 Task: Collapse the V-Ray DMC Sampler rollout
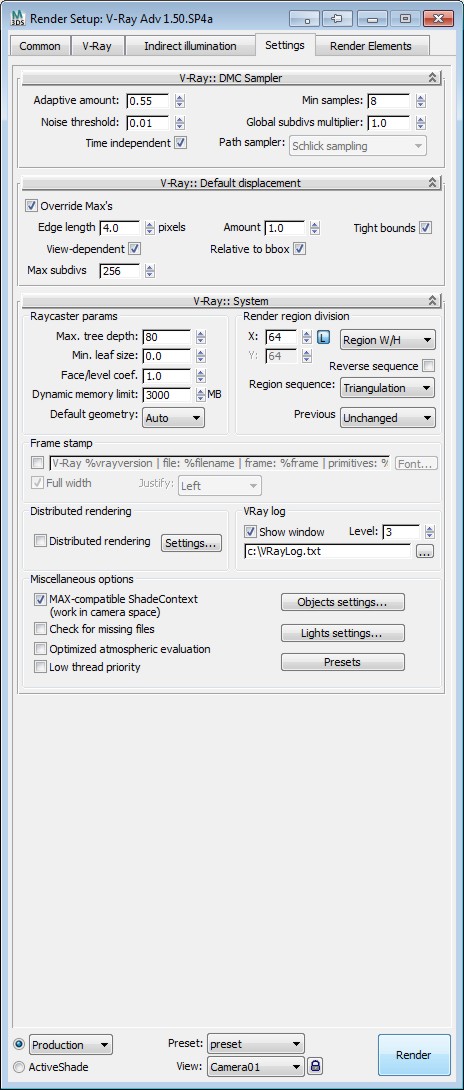click(432, 78)
